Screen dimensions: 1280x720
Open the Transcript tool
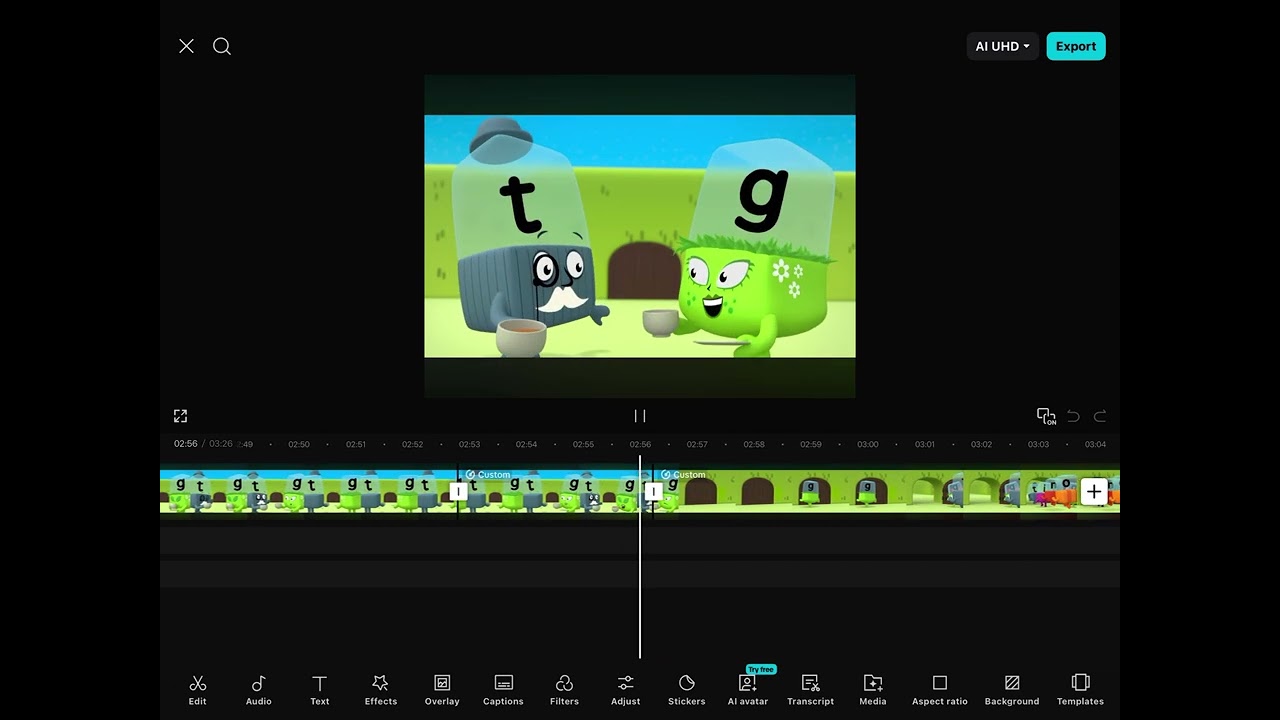[810, 689]
